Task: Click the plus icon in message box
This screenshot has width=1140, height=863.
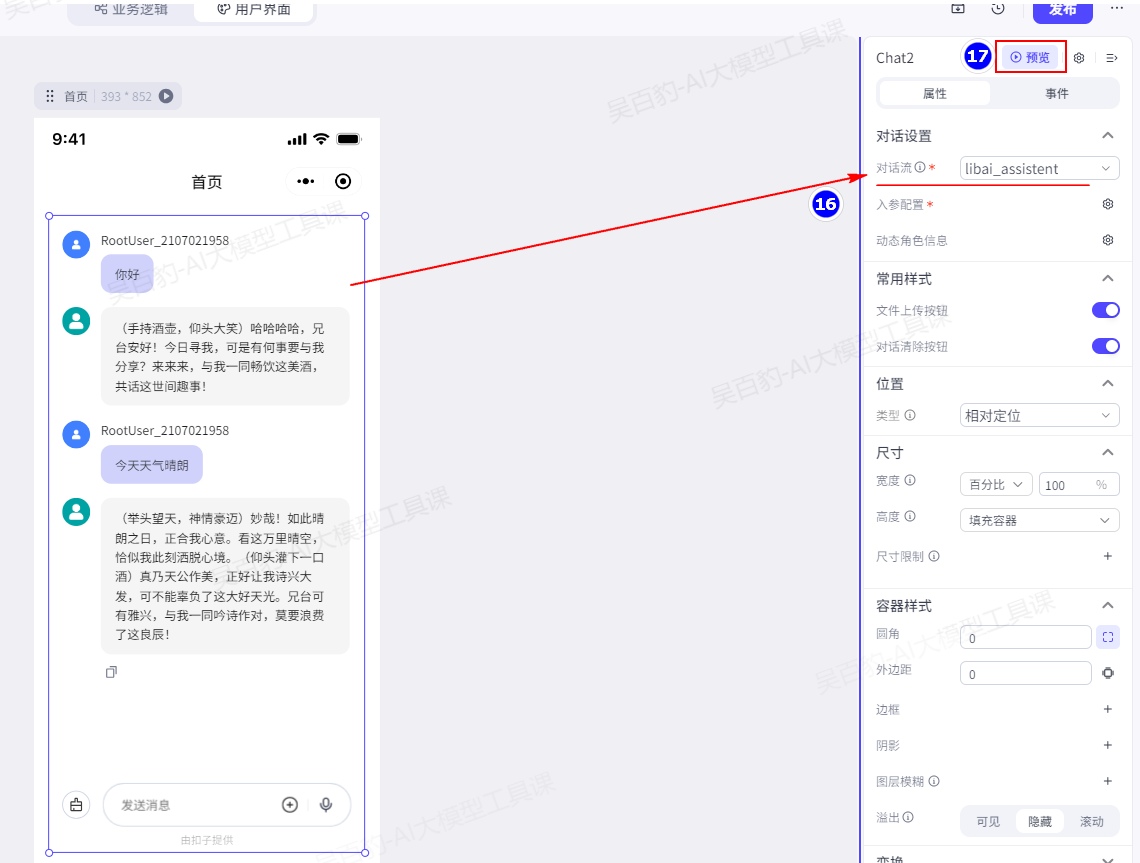Action: (290, 805)
